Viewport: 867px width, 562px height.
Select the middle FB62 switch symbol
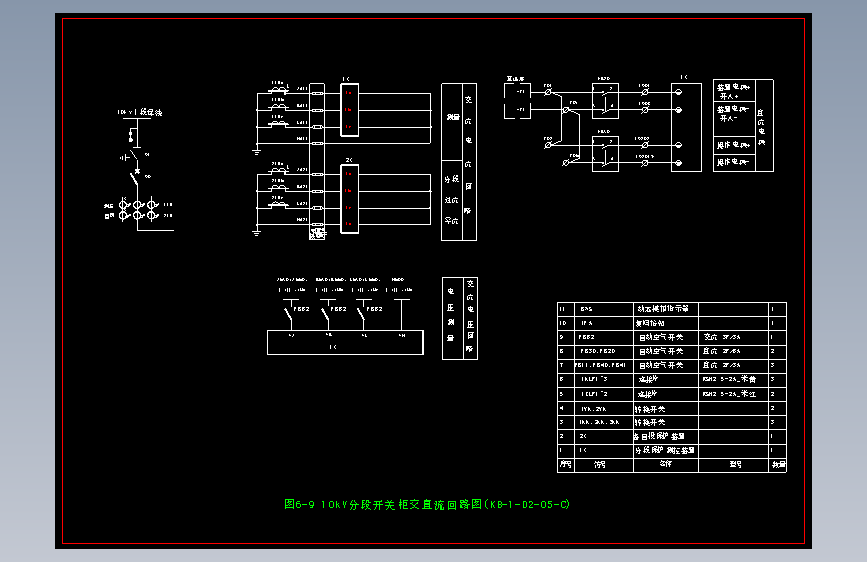pos(326,314)
